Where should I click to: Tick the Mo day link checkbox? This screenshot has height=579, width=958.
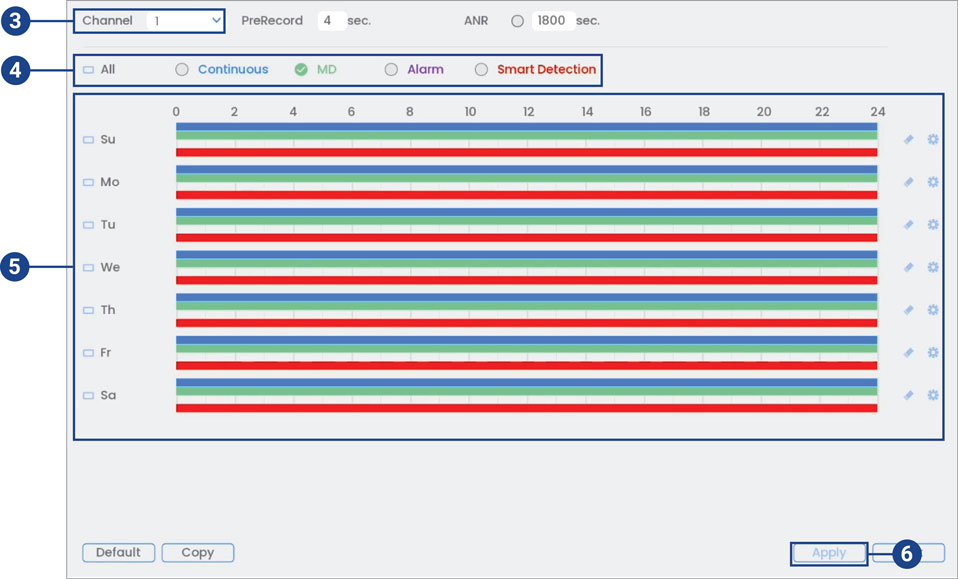click(88, 183)
